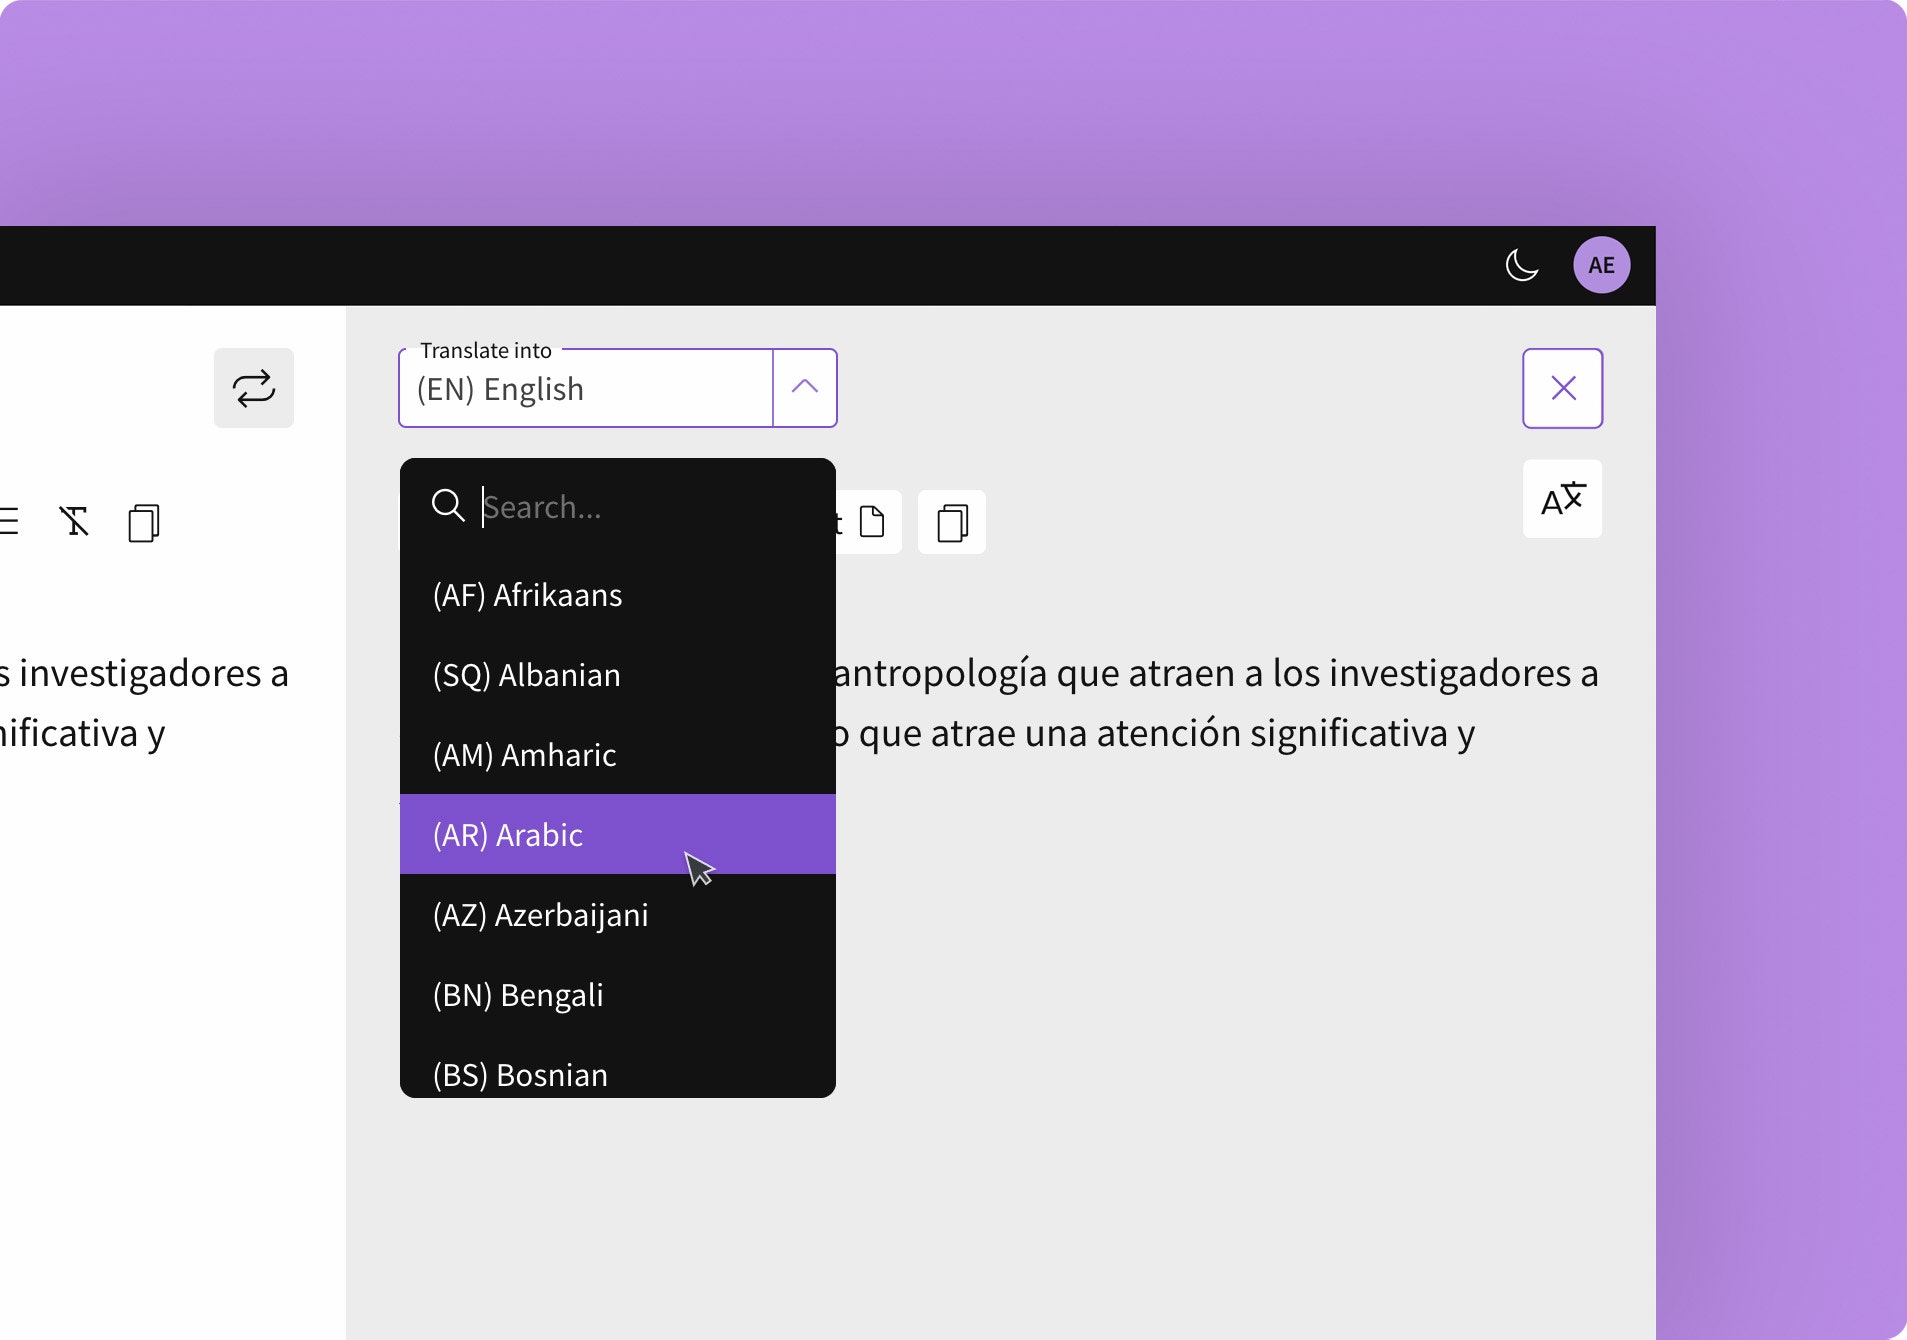Click the copy source text icon
Screen dimensions: 1907x1340
click(x=143, y=521)
